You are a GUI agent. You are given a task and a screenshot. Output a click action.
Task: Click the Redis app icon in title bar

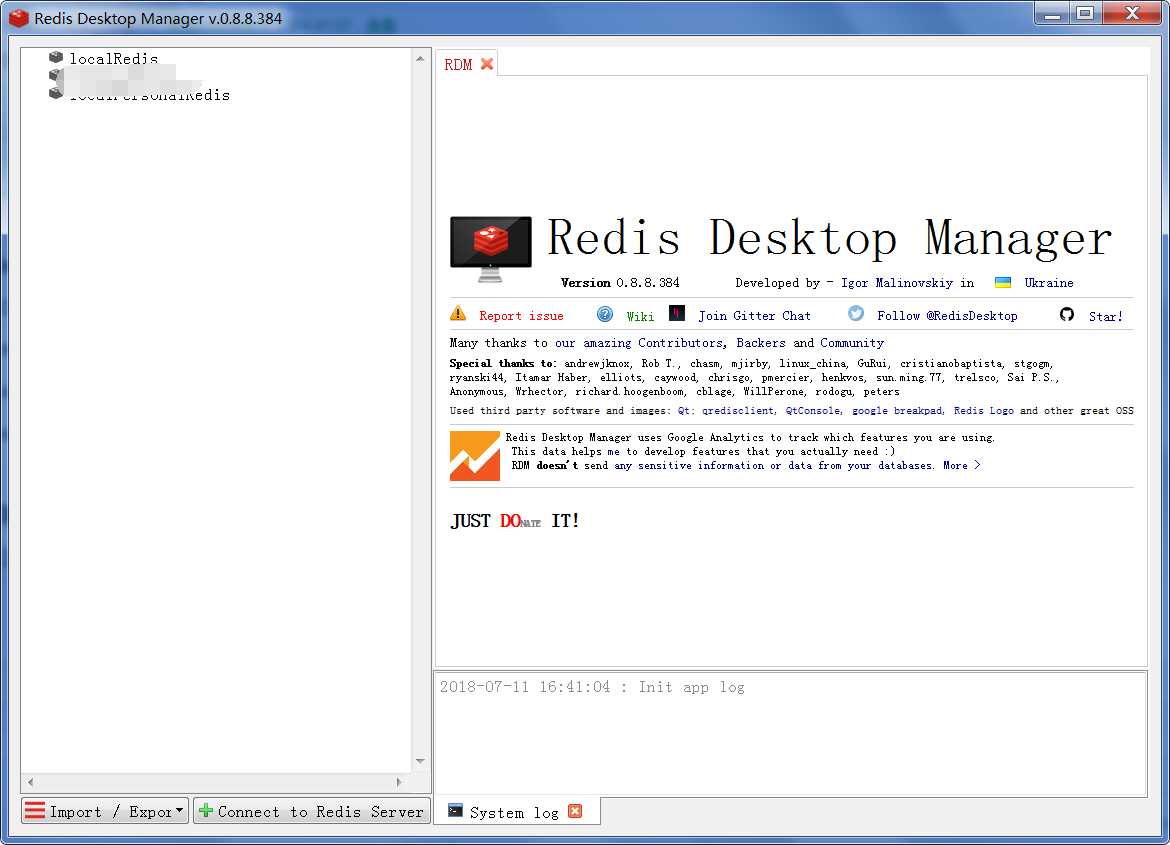point(19,18)
